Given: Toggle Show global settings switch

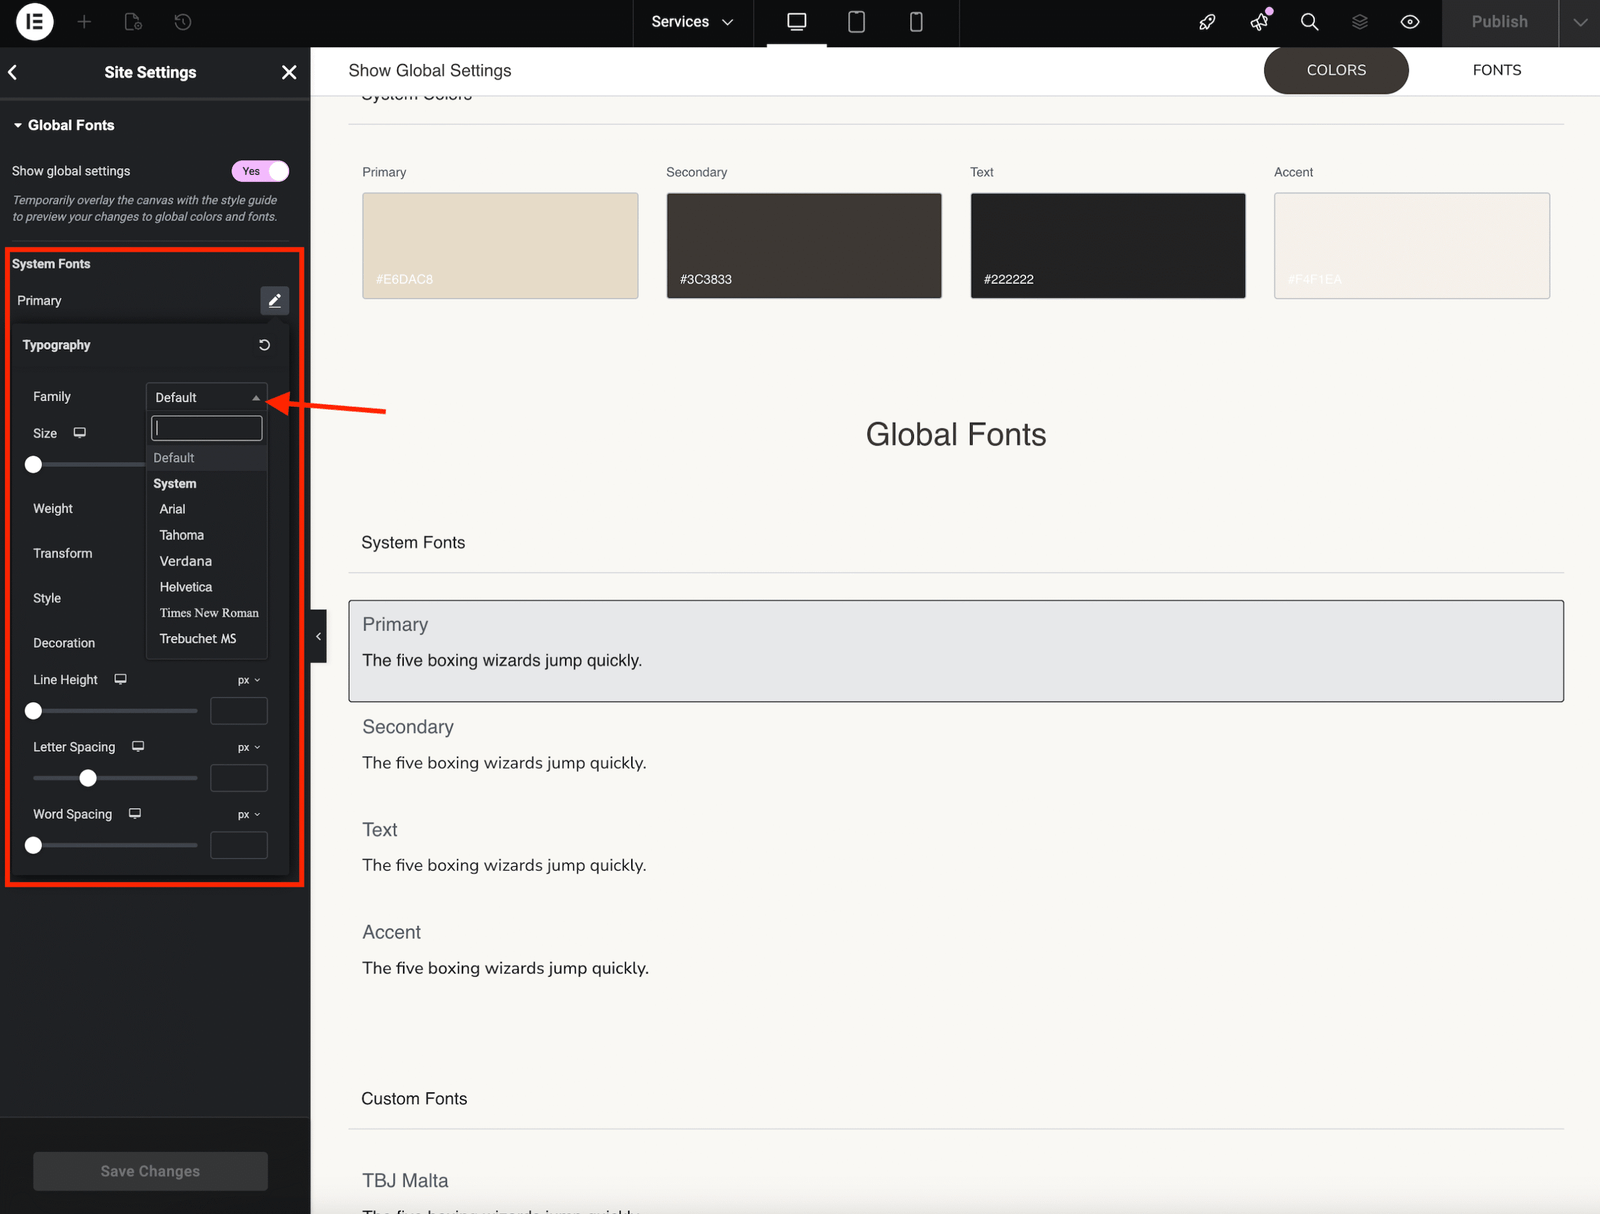Looking at the screenshot, I should (x=261, y=171).
